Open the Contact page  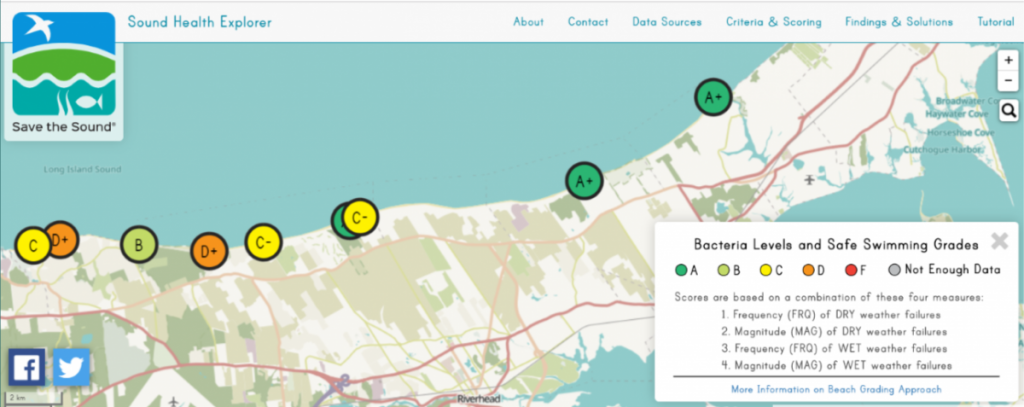(x=588, y=22)
